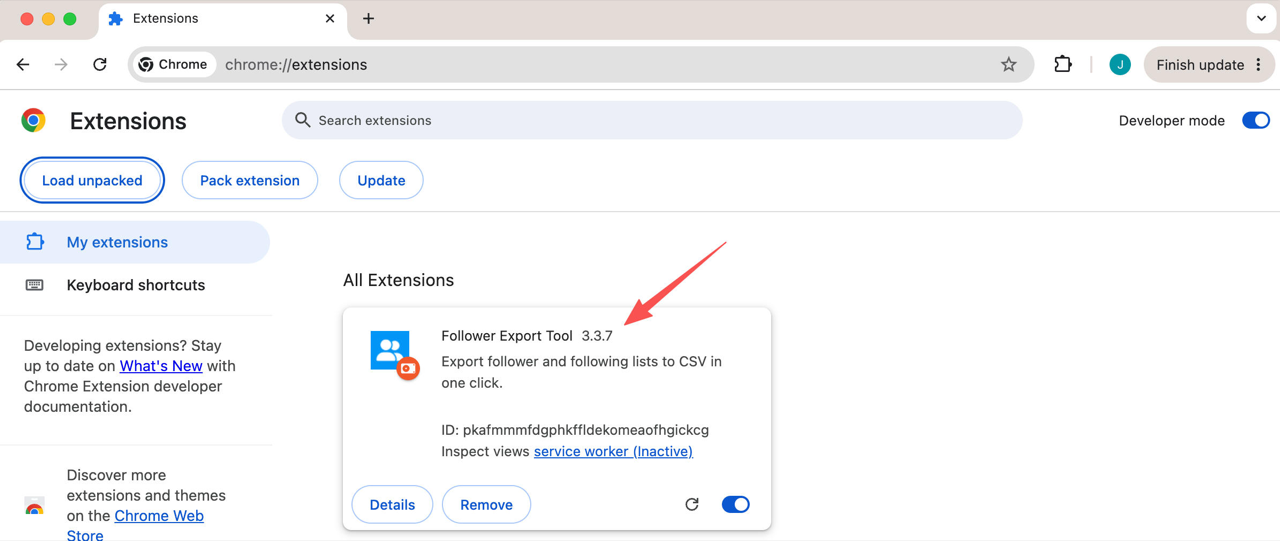Screen dimensions: 1280x541
Task: Bookmark this page with the star icon
Action: pos(1009,65)
